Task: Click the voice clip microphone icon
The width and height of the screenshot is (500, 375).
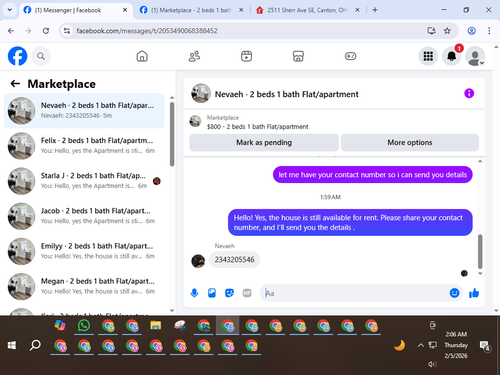Action: pos(194,293)
